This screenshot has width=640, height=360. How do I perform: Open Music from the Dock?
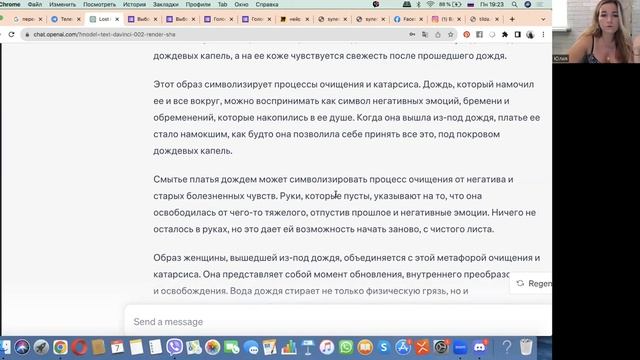tap(327, 347)
